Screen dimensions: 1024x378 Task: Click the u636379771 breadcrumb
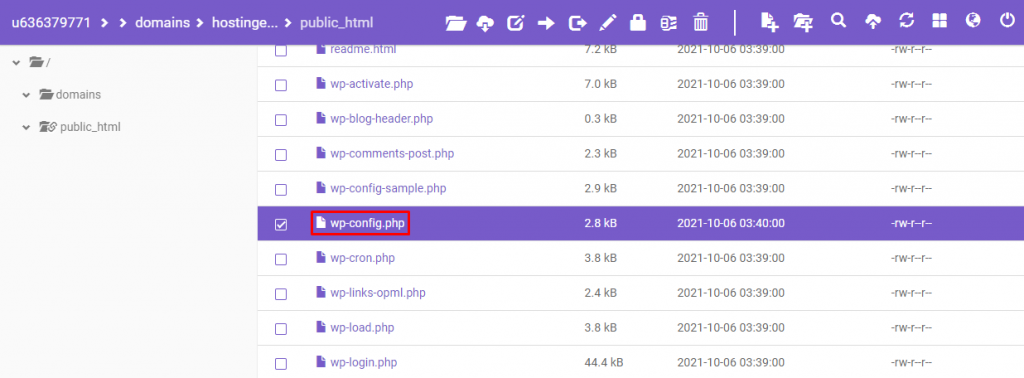point(50,24)
